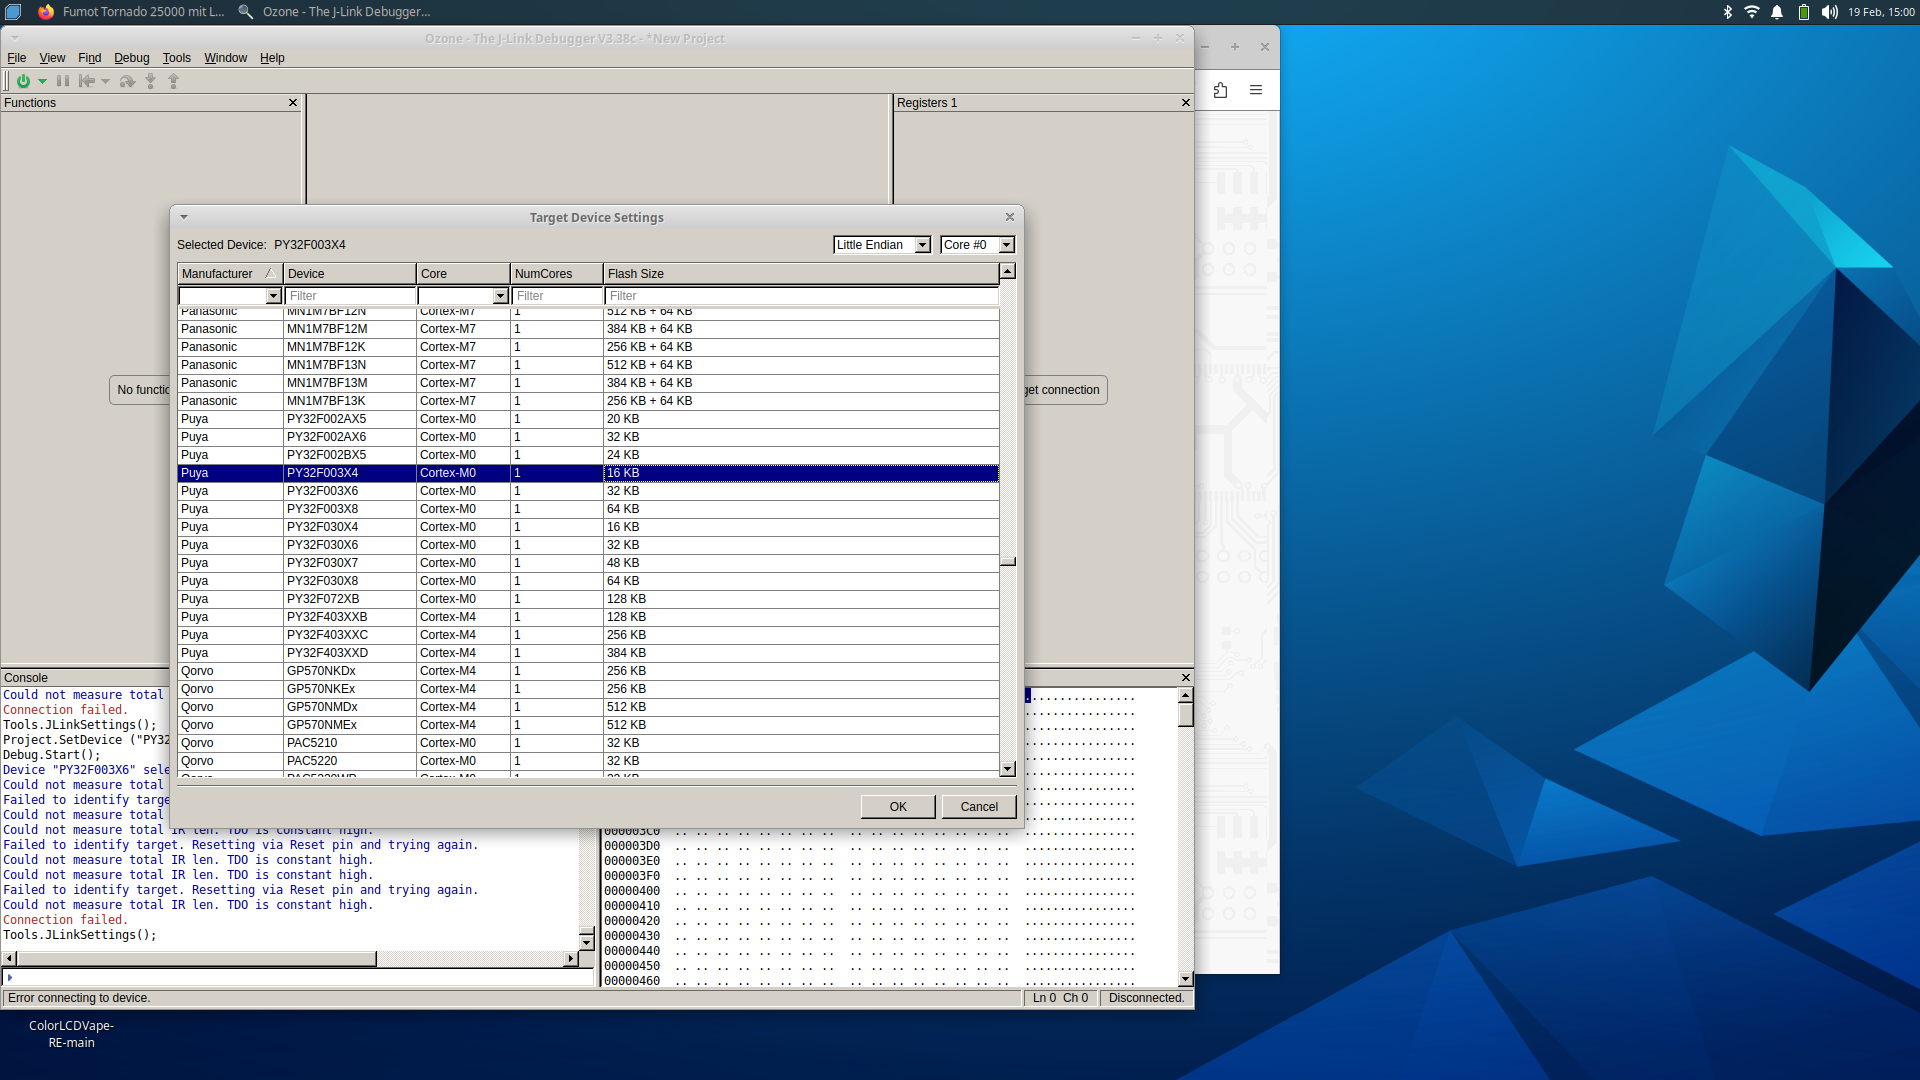The width and height of the screenshot is (1920, 1080).
Task: Open the Help menu
Action: tap(272, 58)
